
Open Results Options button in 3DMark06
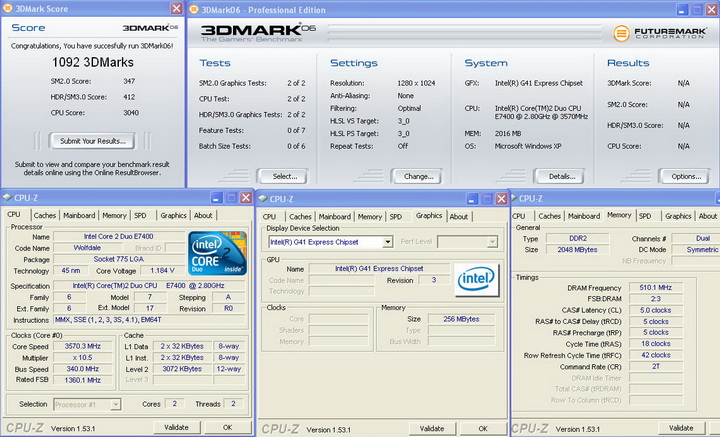point(686,176)
